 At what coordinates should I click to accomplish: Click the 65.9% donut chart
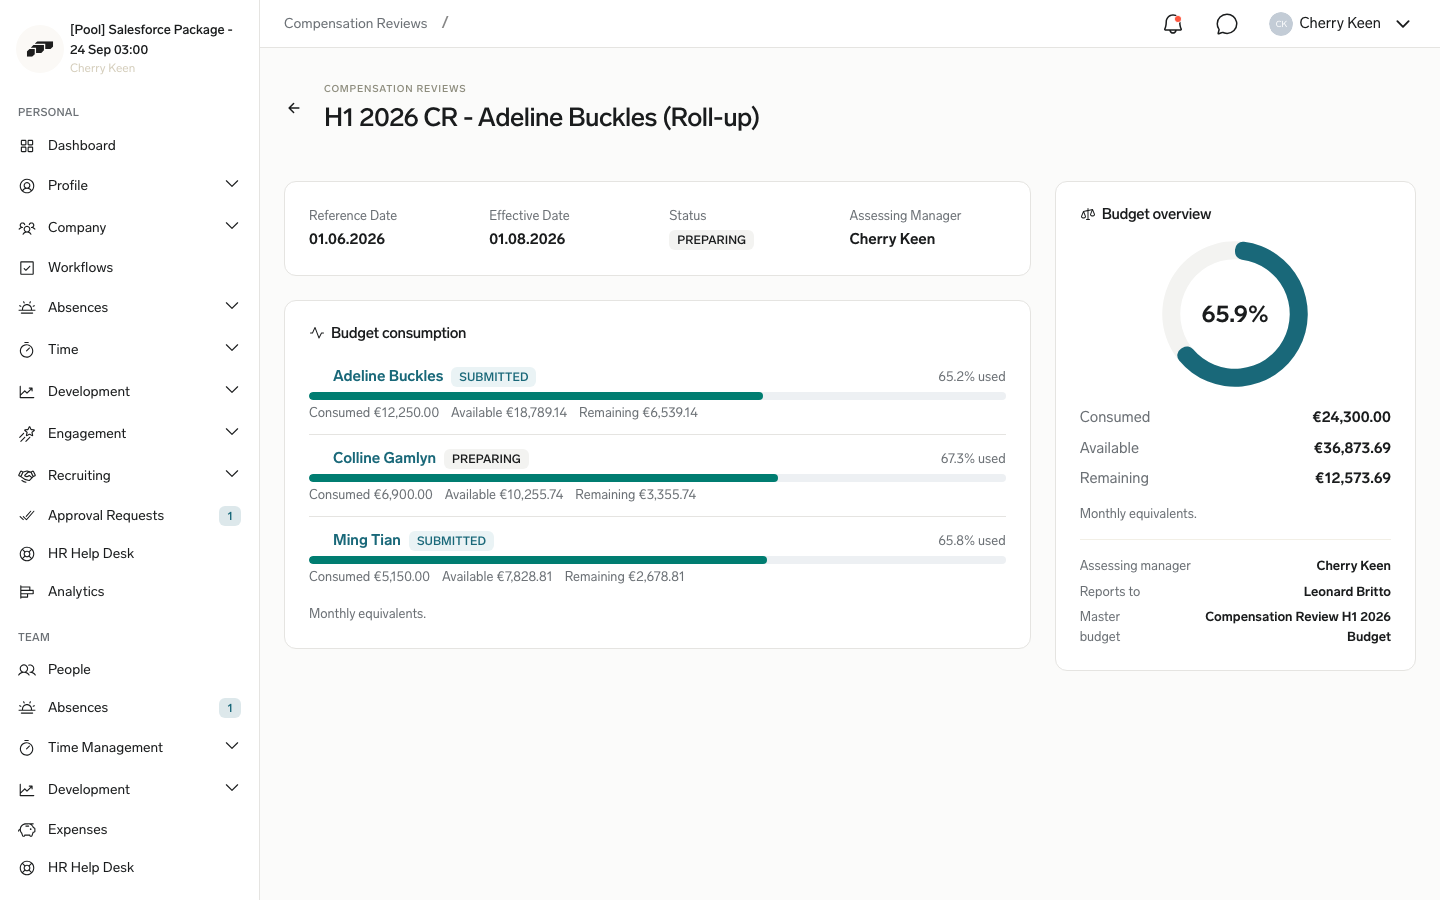click(1235, 314)
